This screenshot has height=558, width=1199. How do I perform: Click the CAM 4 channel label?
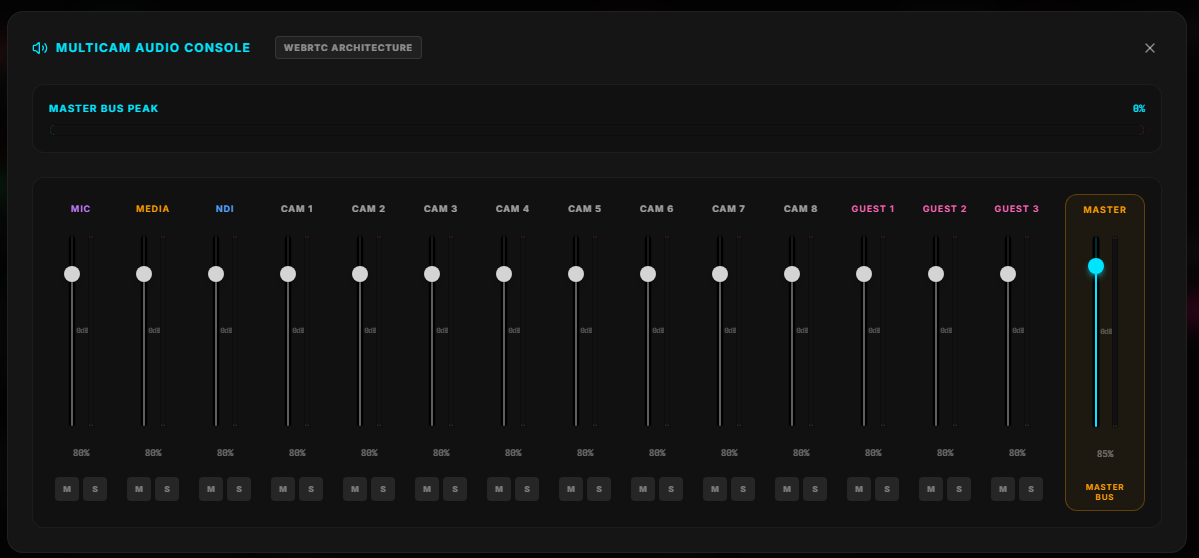point(512,209)
